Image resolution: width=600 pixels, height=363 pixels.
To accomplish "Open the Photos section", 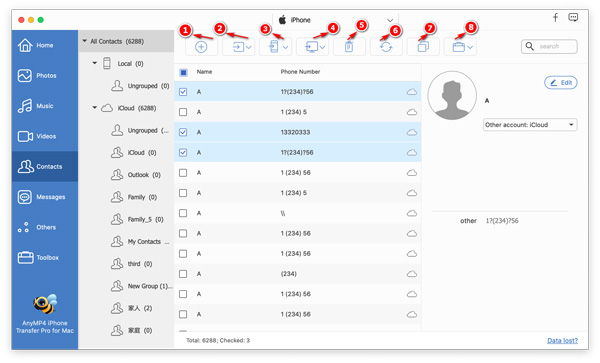I will click(x=45, y=75).
